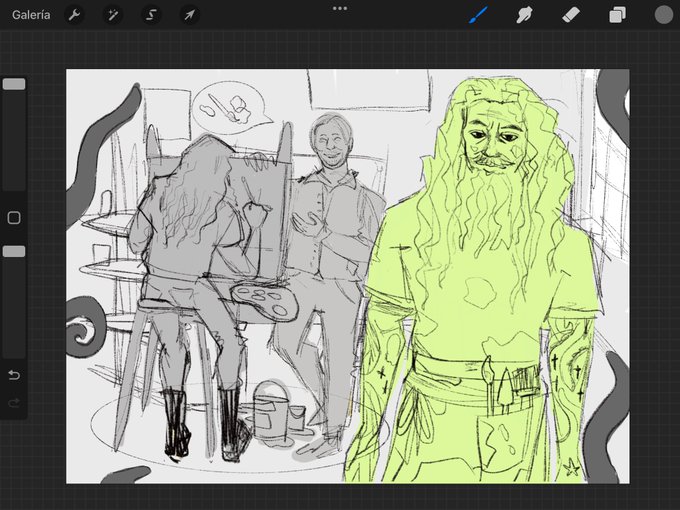Select the Eraser tool

coord(571,15)
